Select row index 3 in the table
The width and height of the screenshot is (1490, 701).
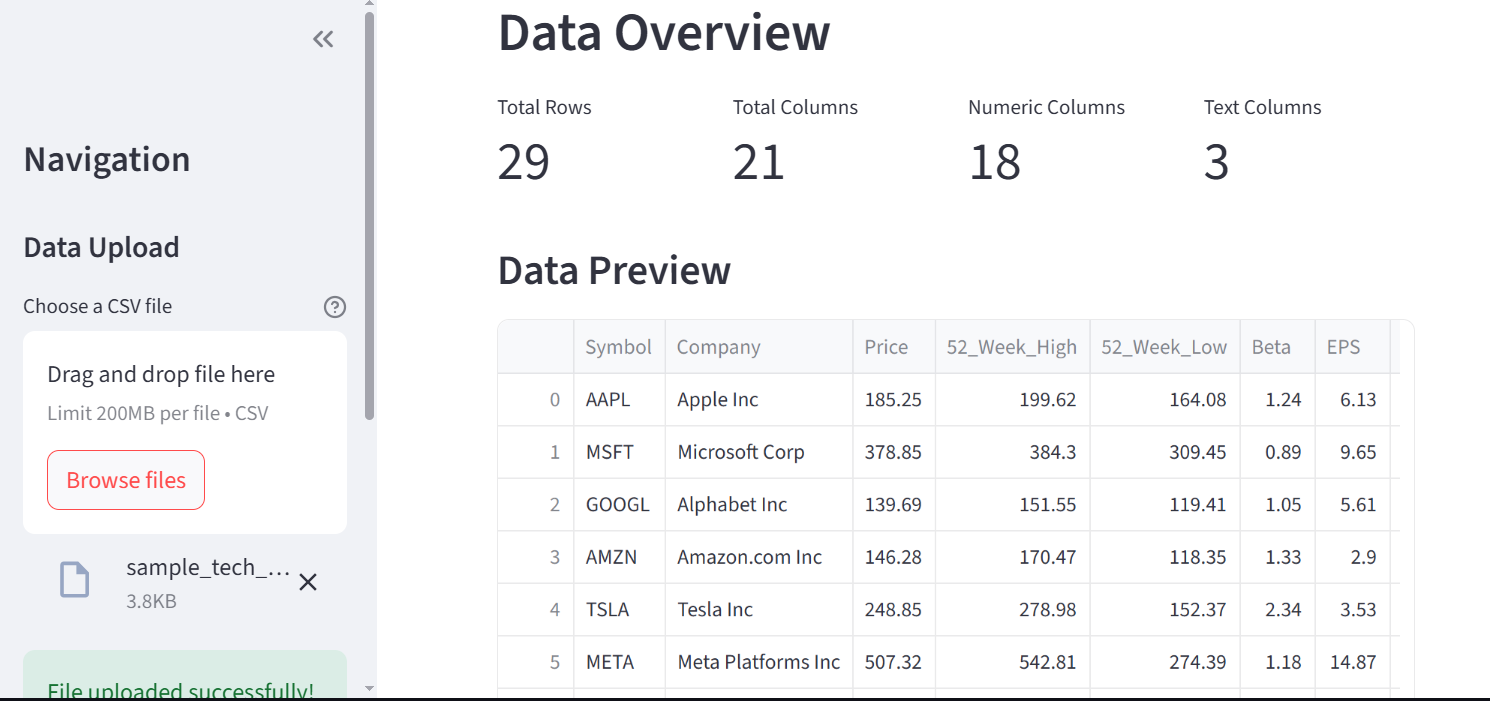pyautogui.click(x=554, y=557)
